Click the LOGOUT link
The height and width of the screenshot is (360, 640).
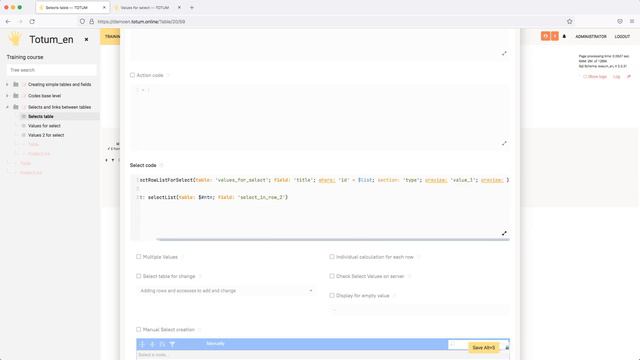pos(622,37)
